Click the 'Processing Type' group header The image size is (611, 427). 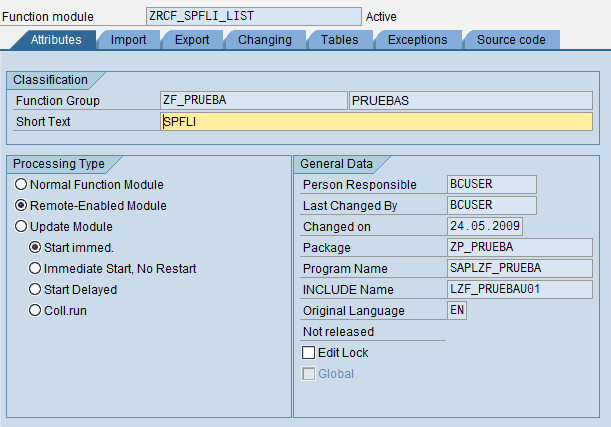[x=59, y=164]
